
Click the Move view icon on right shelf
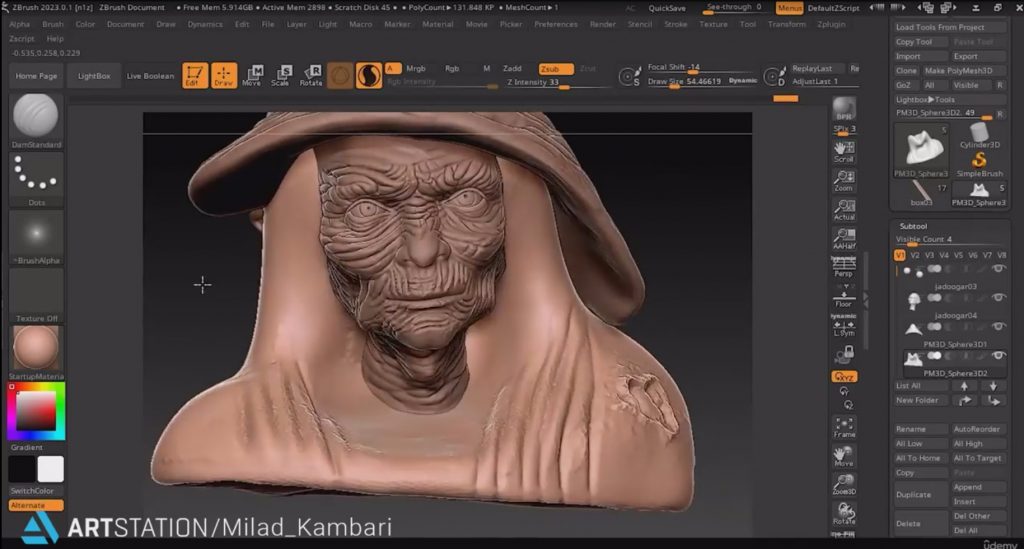[844, 456]
